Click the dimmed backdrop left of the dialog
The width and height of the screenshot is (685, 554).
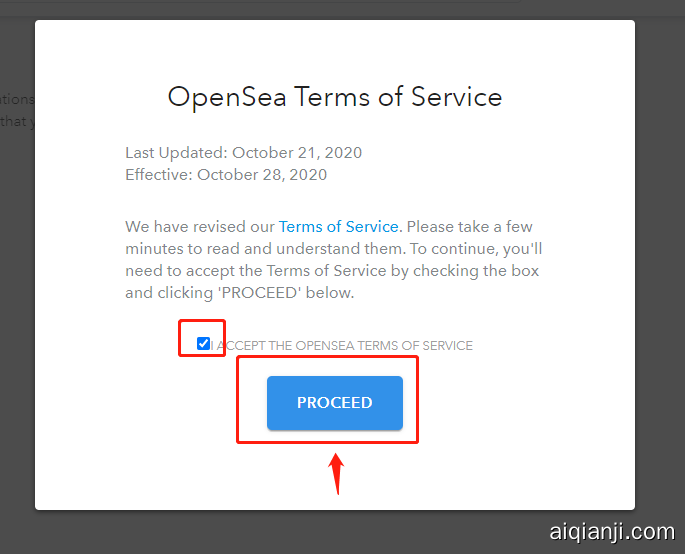pyautogui.click(x=16, y=300)
